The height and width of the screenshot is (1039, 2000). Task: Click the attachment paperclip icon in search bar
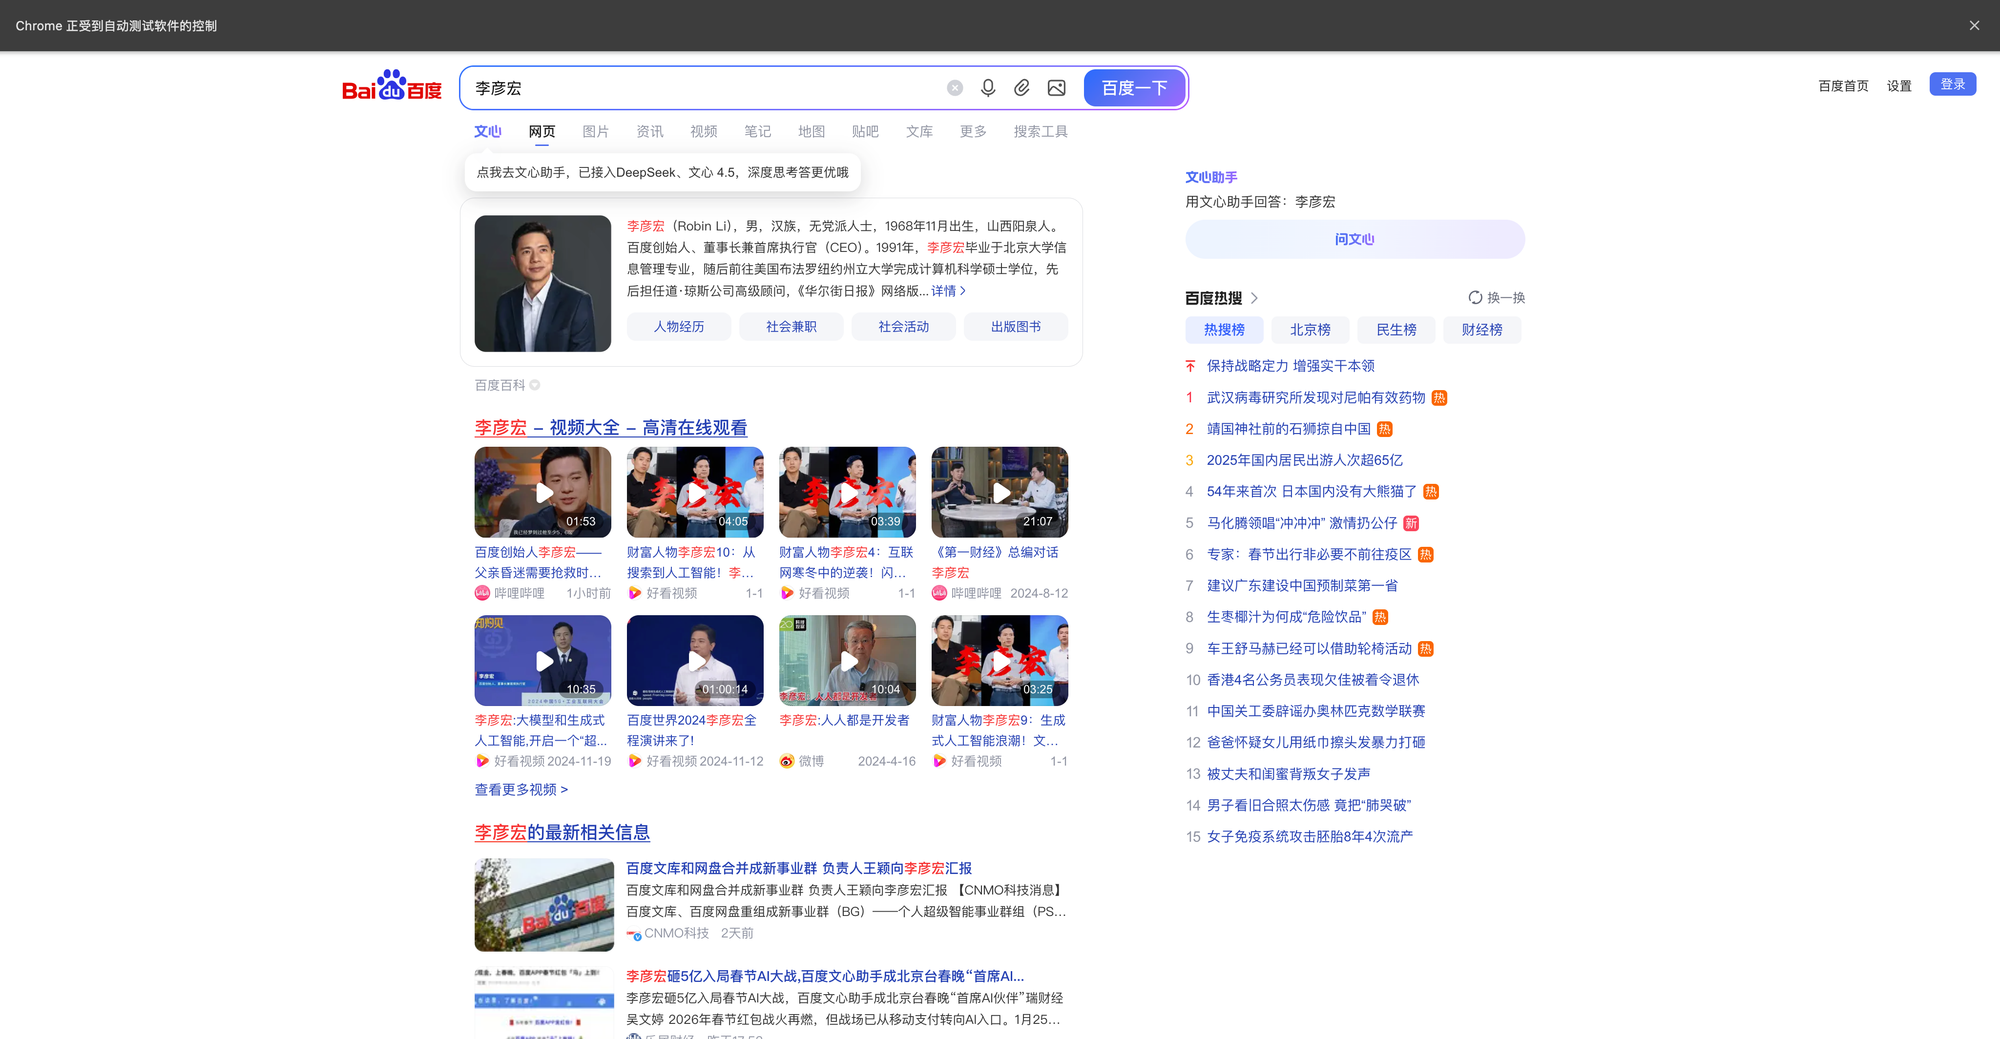point(1022,88)
